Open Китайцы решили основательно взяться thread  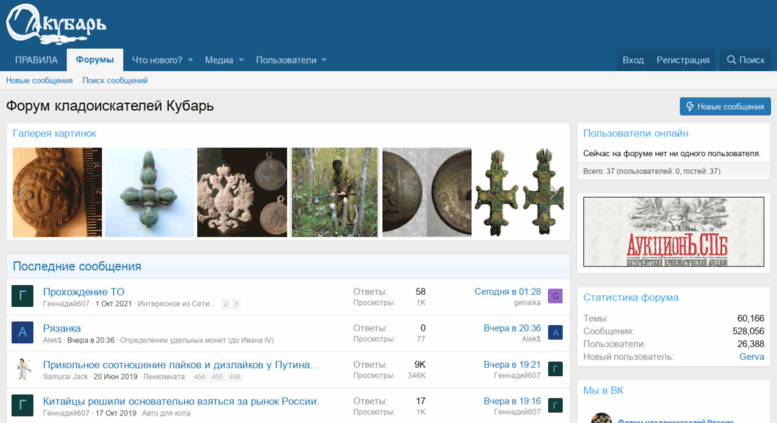181,402
